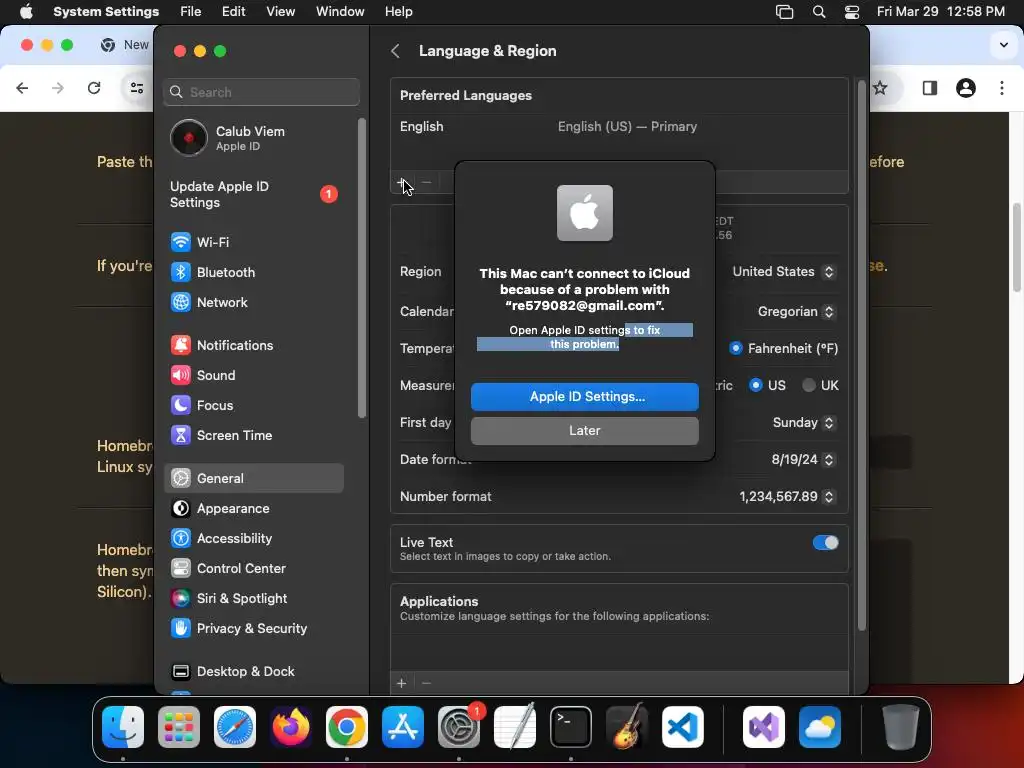Open TextEdit from the Dock
Screen dimensions: 1024x768
(x=515, y=727)
